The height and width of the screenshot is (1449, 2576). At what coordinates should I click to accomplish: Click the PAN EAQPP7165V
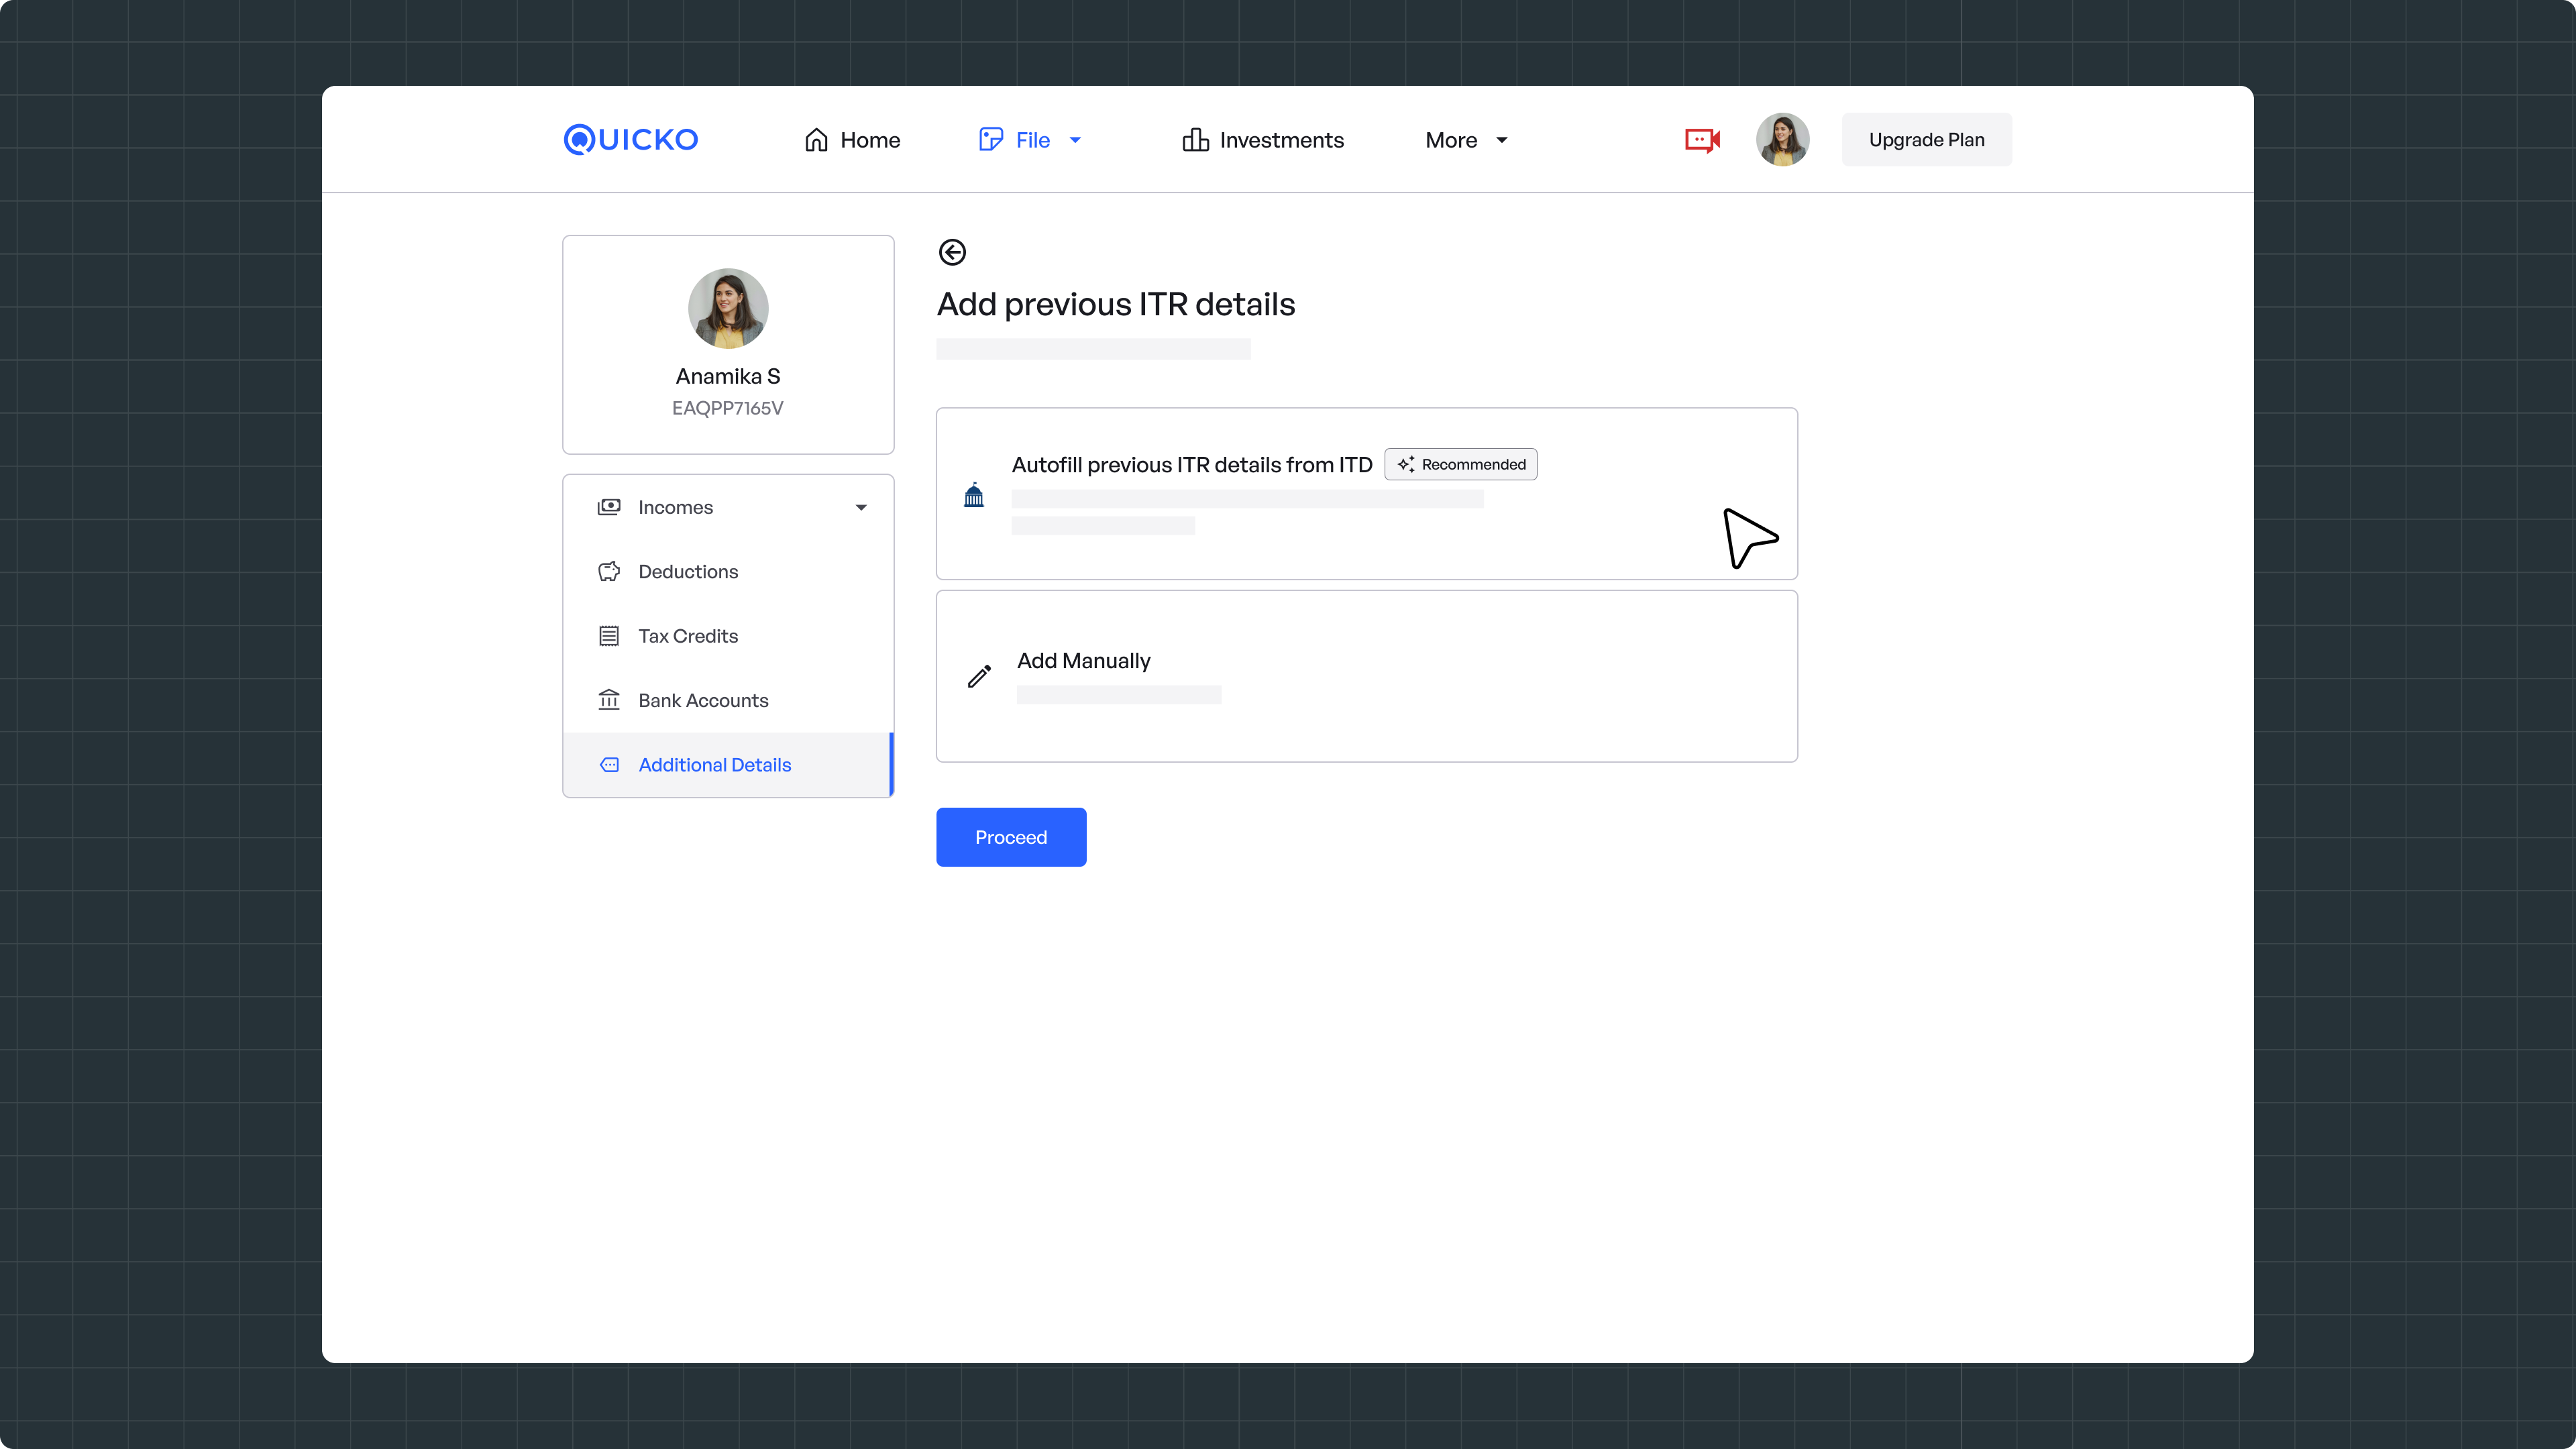click(x=728, y=408)
